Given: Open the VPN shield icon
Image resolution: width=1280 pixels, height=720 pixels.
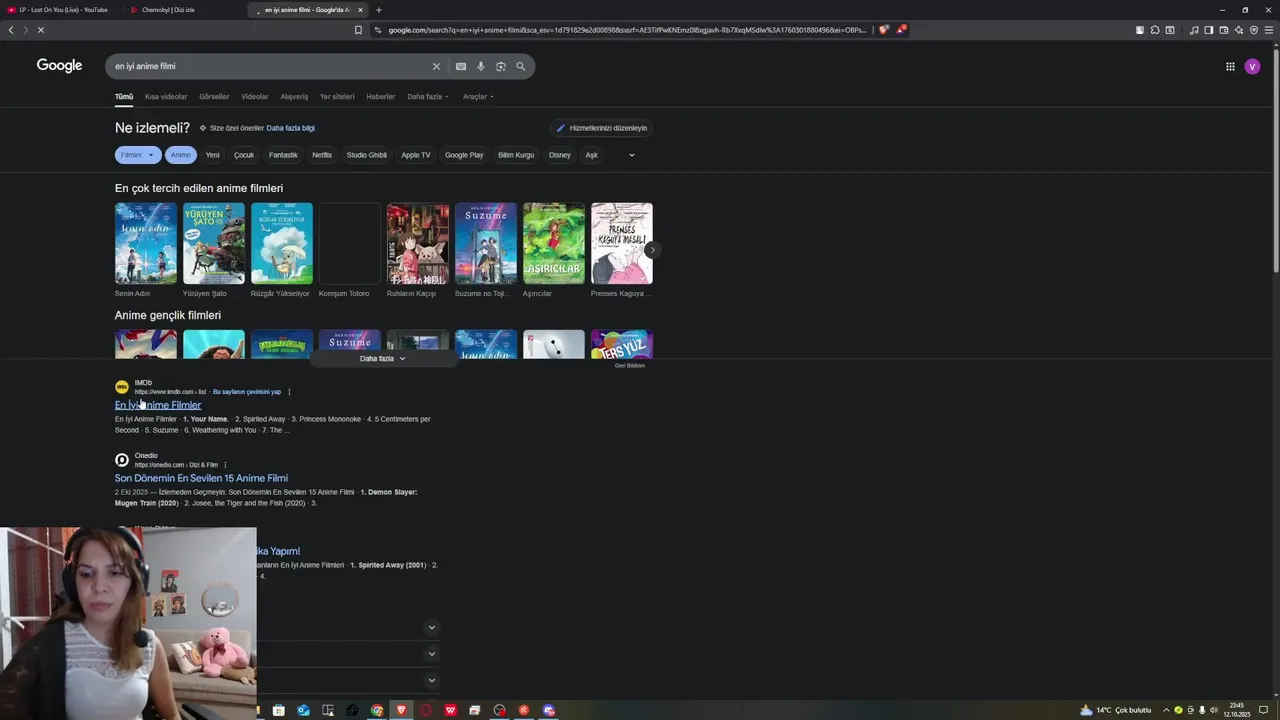Looking at the screenshot, I should click(x=1254, y=30).
